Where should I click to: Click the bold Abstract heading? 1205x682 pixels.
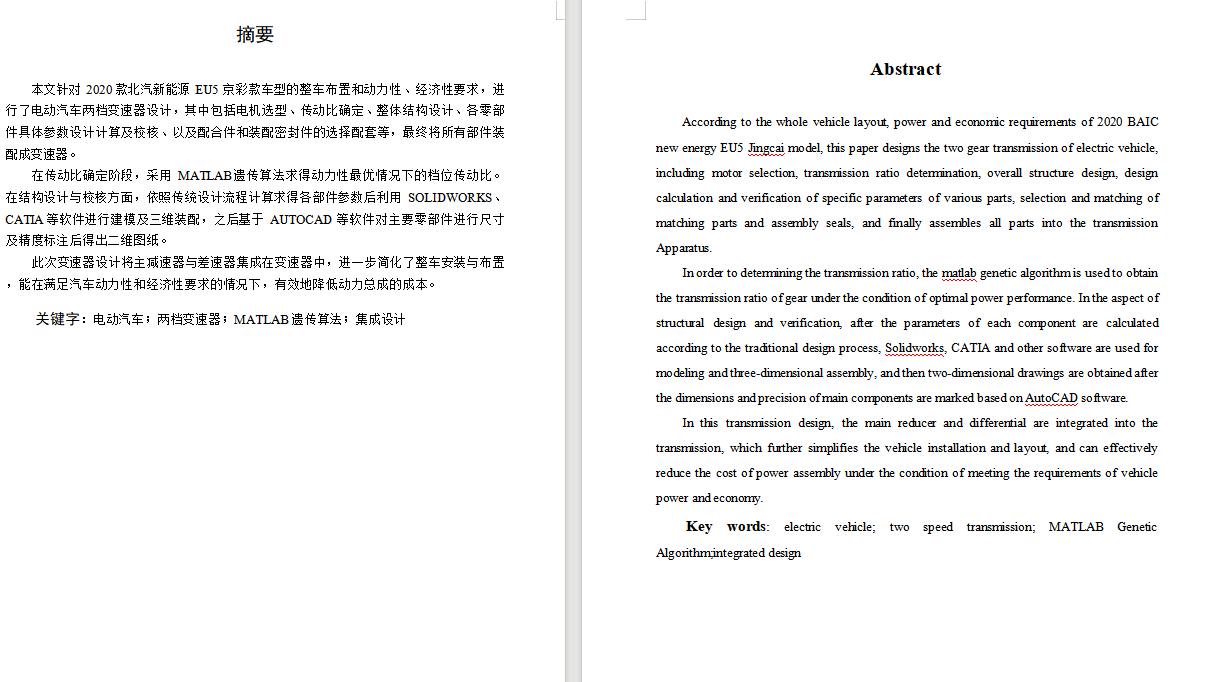(x=906, y=69)
